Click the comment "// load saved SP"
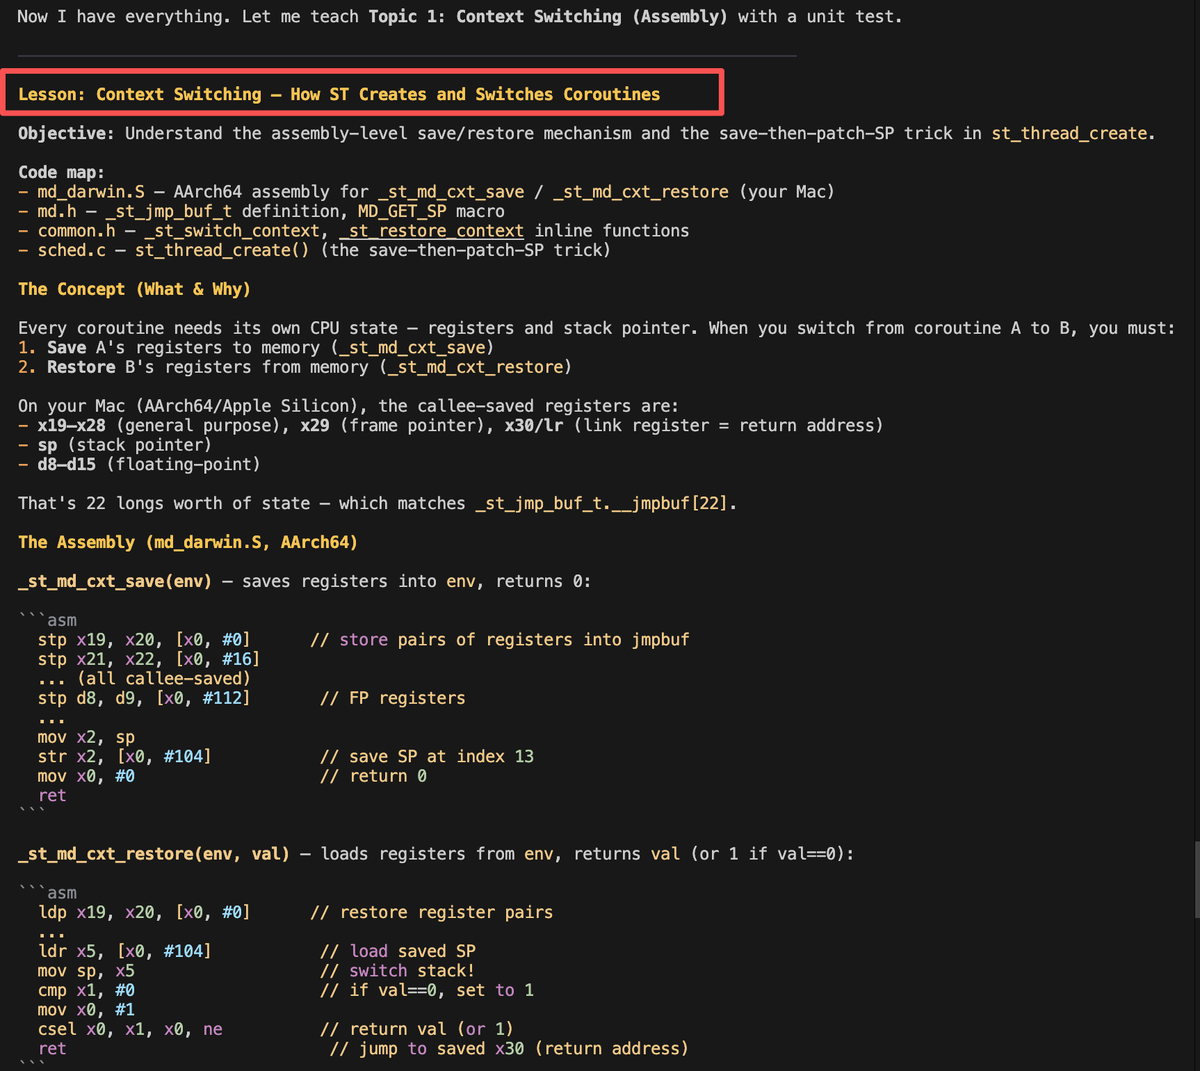 [398, 952]
